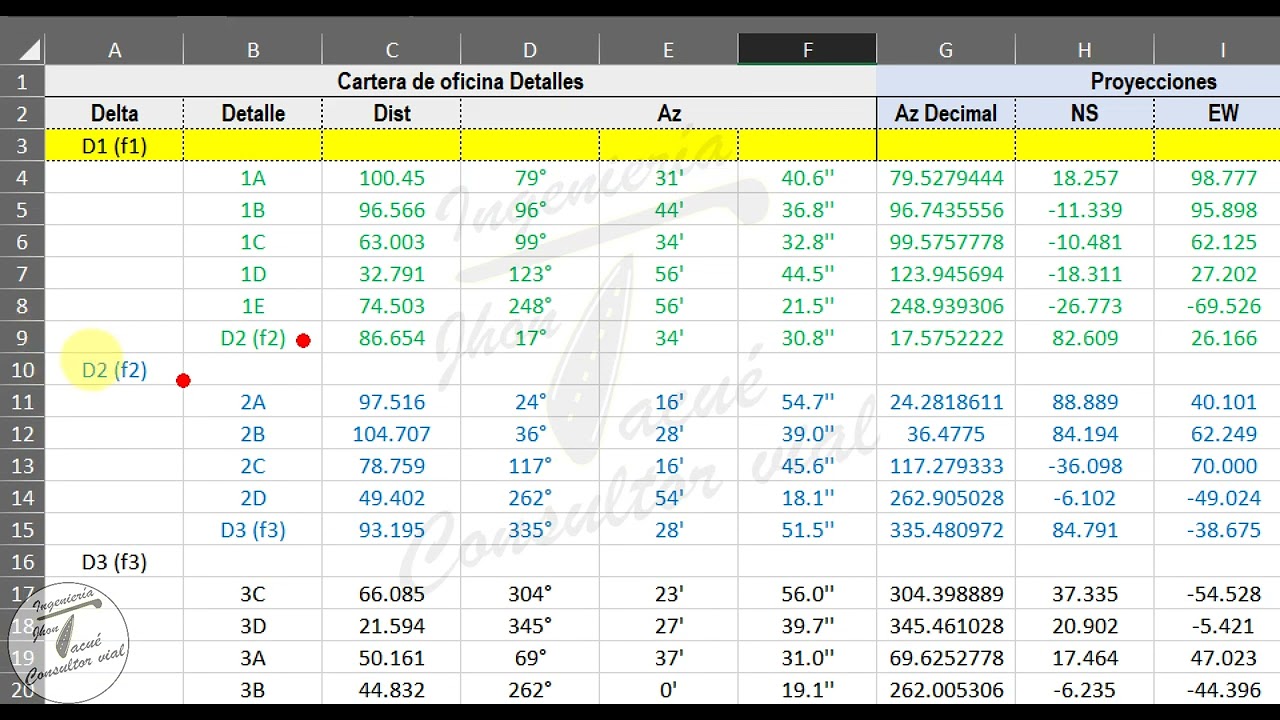The height and width of the screenshot is (720, 1280).
Task: Select Az Decimal value '335.480972'
Action: pyautogui.click(x=946, y=529)
